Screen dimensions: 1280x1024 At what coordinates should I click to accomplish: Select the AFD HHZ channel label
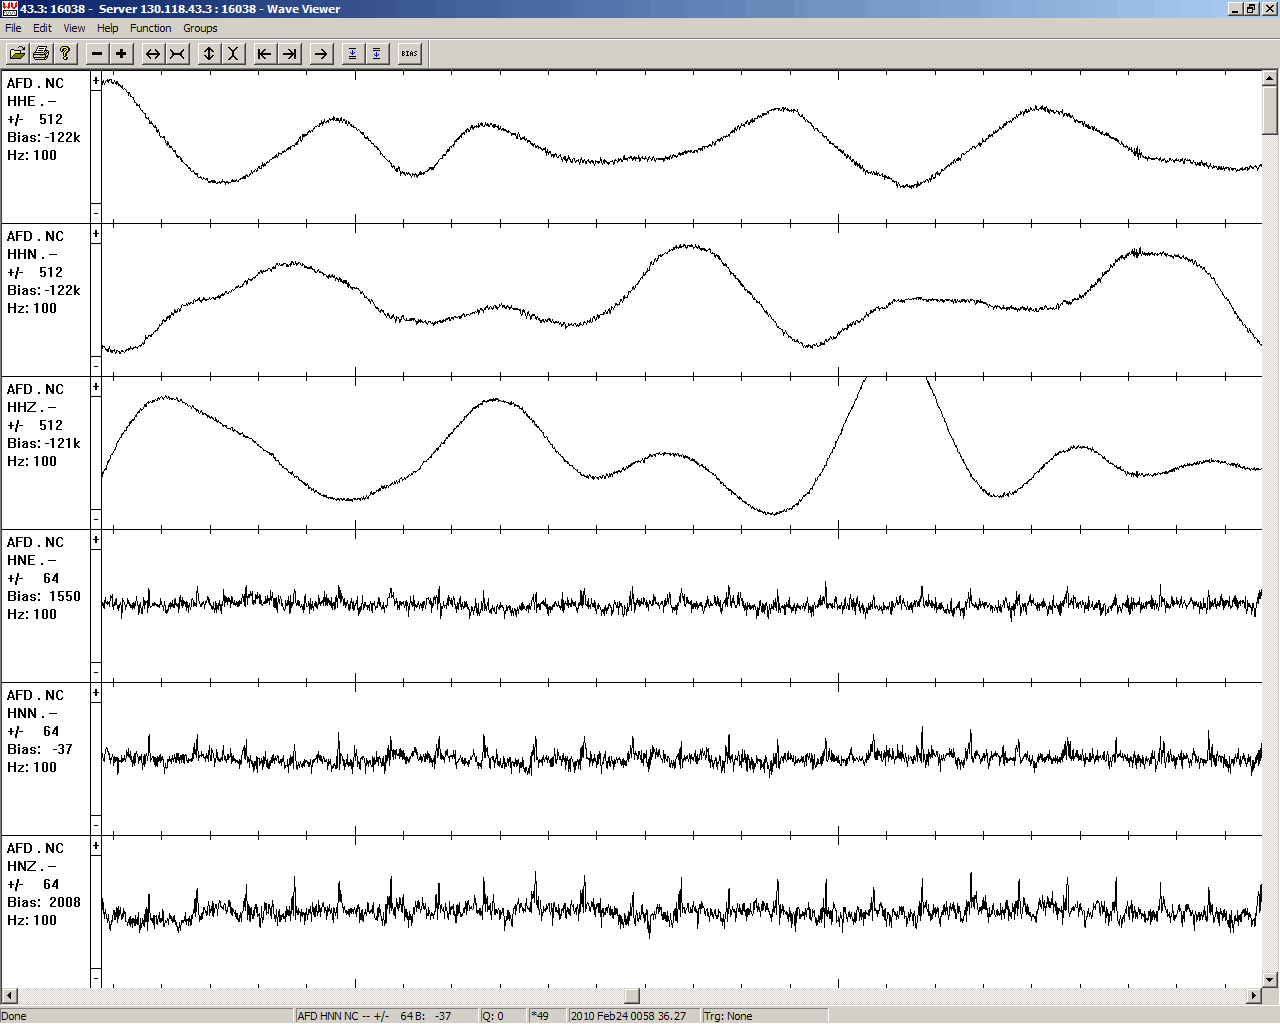45,452
